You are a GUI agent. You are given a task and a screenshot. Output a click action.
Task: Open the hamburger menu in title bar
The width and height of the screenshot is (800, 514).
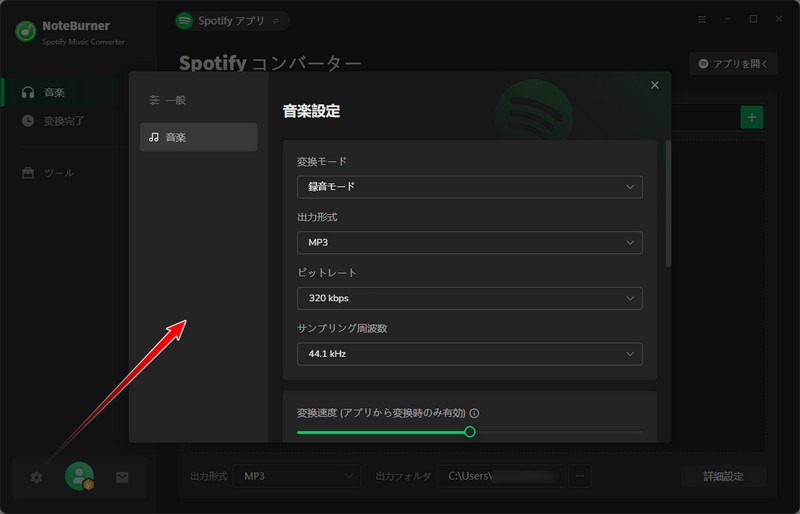(702, 19)
